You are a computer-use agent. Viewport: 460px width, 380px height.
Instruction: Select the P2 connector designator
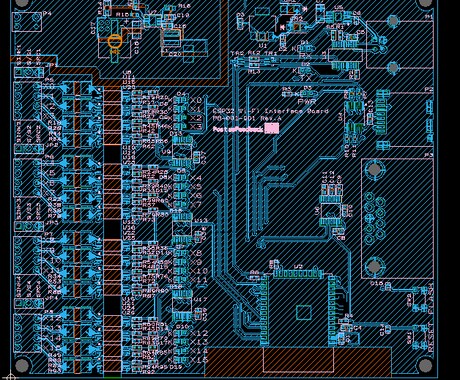click(429, 90)
